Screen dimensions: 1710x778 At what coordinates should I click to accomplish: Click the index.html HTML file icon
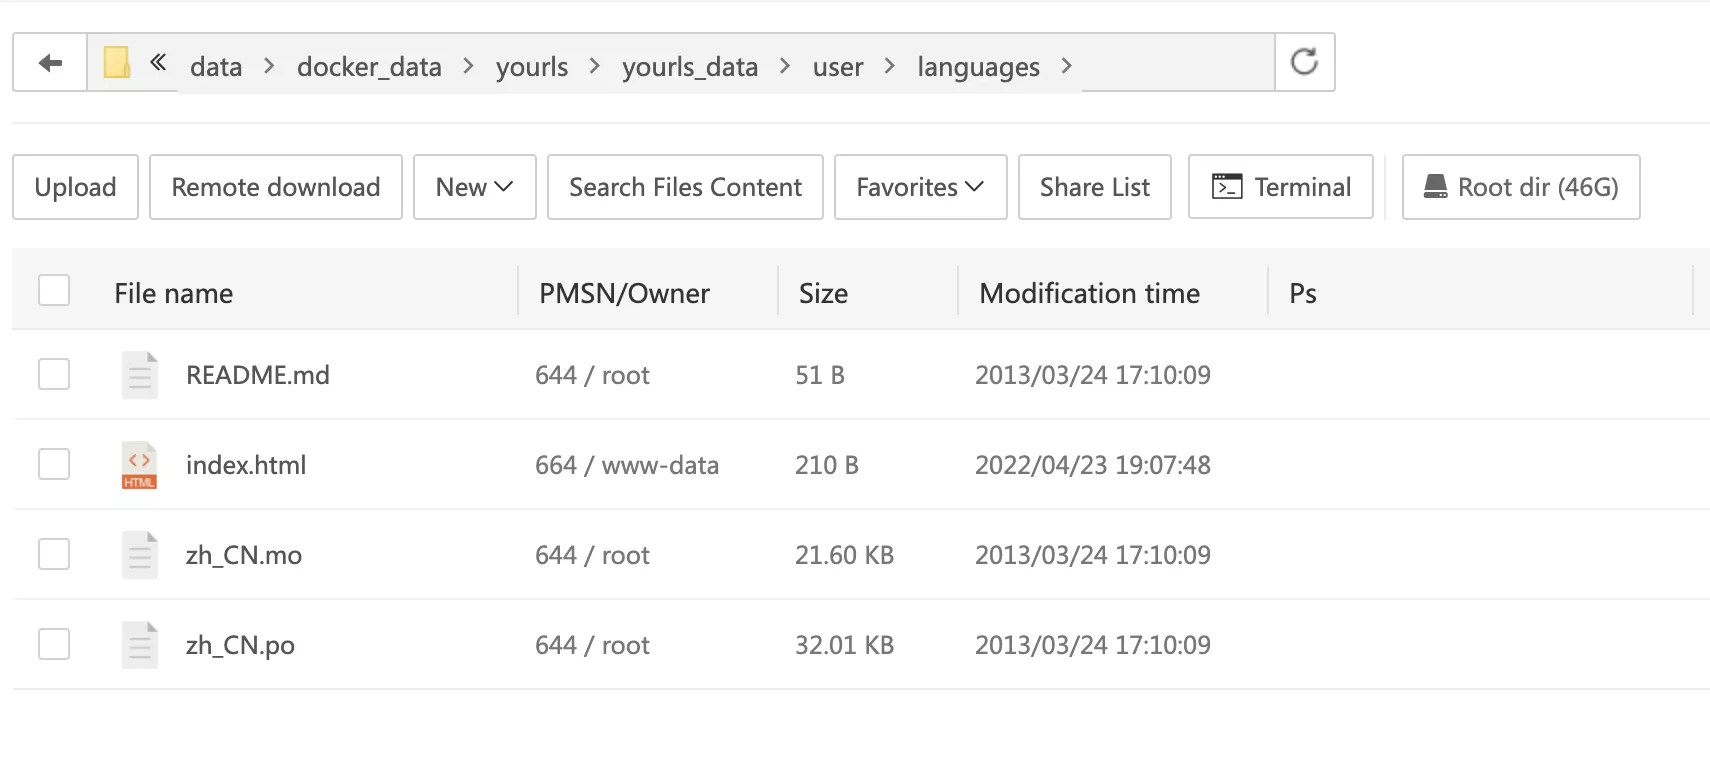139,465
